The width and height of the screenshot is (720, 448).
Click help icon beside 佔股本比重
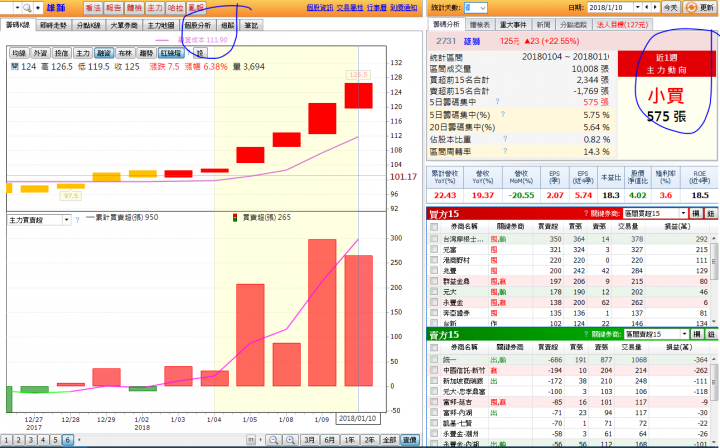click(x=506, y=138)
